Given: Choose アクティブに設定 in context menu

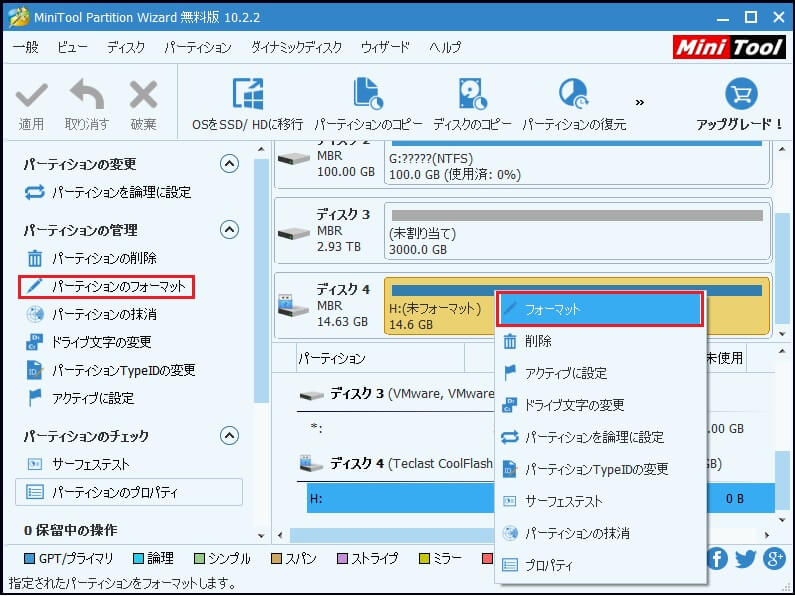Looking at the screenshot, I should (600, 374).
